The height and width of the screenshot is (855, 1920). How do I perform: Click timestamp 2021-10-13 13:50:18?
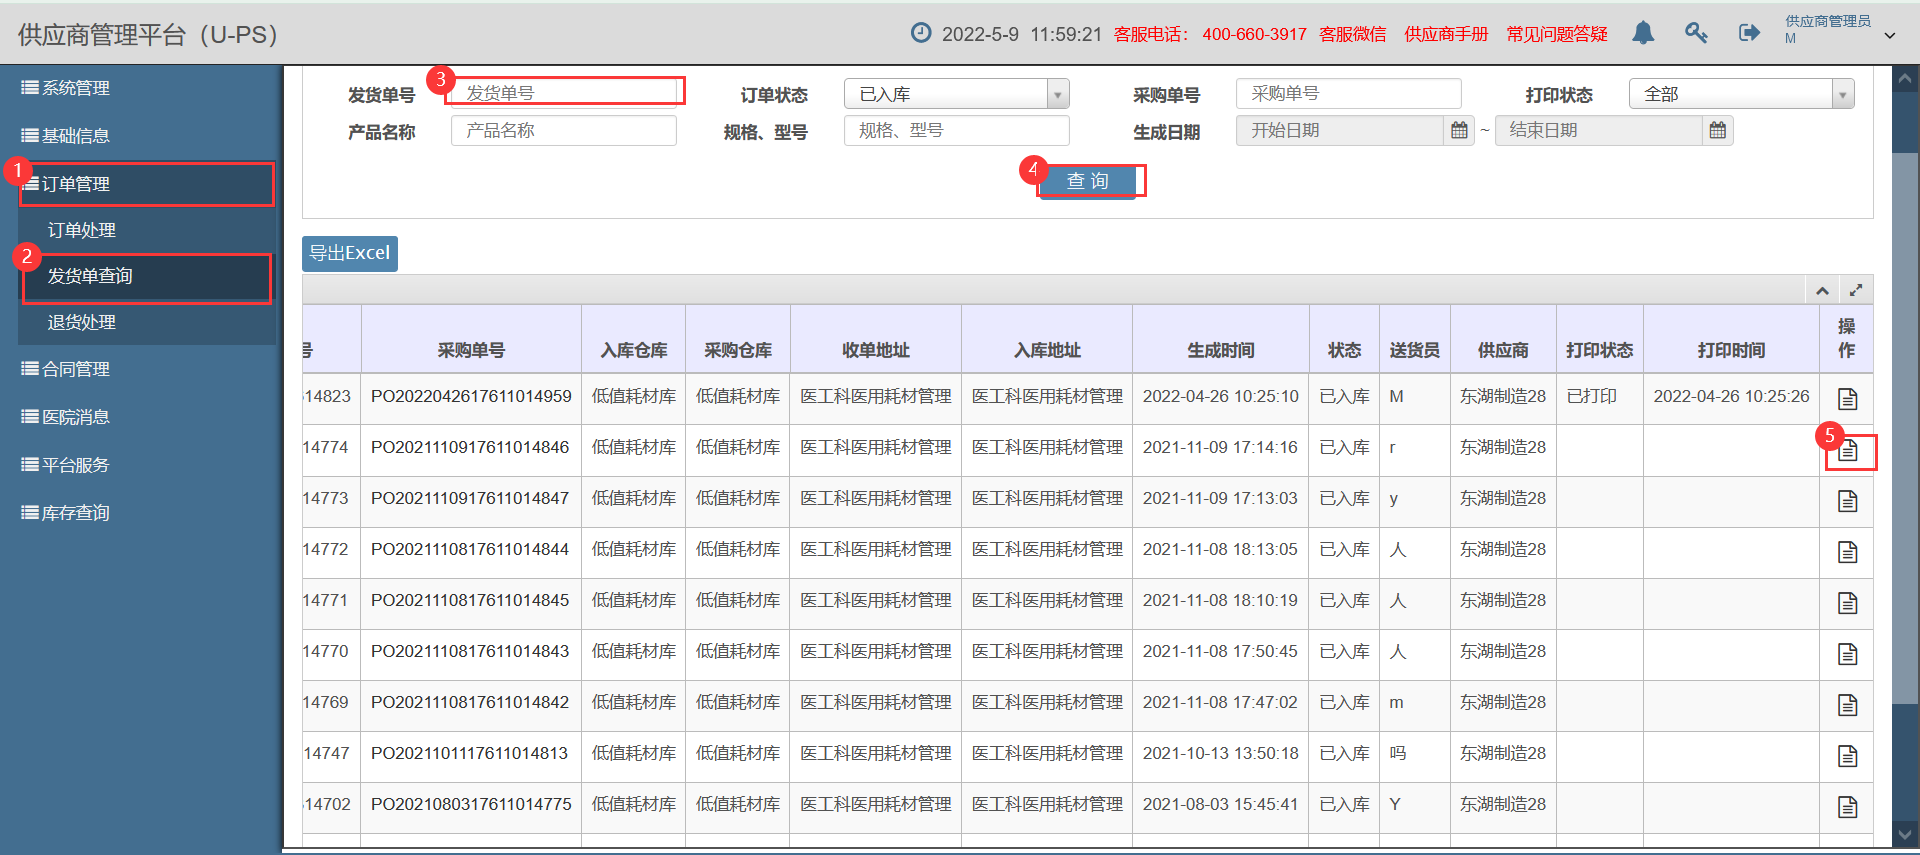pos(1220,753)
